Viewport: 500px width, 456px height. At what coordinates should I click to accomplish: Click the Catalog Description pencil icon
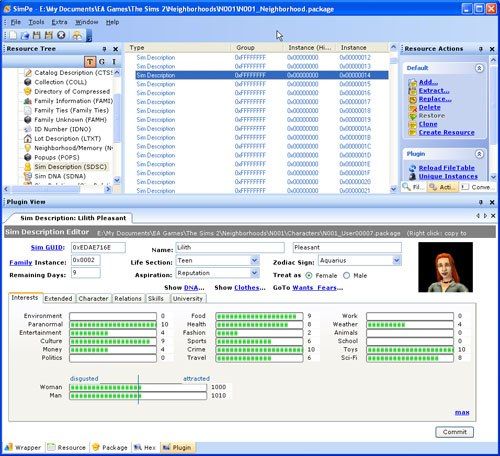pyautogui.click(x=28, y=73)
